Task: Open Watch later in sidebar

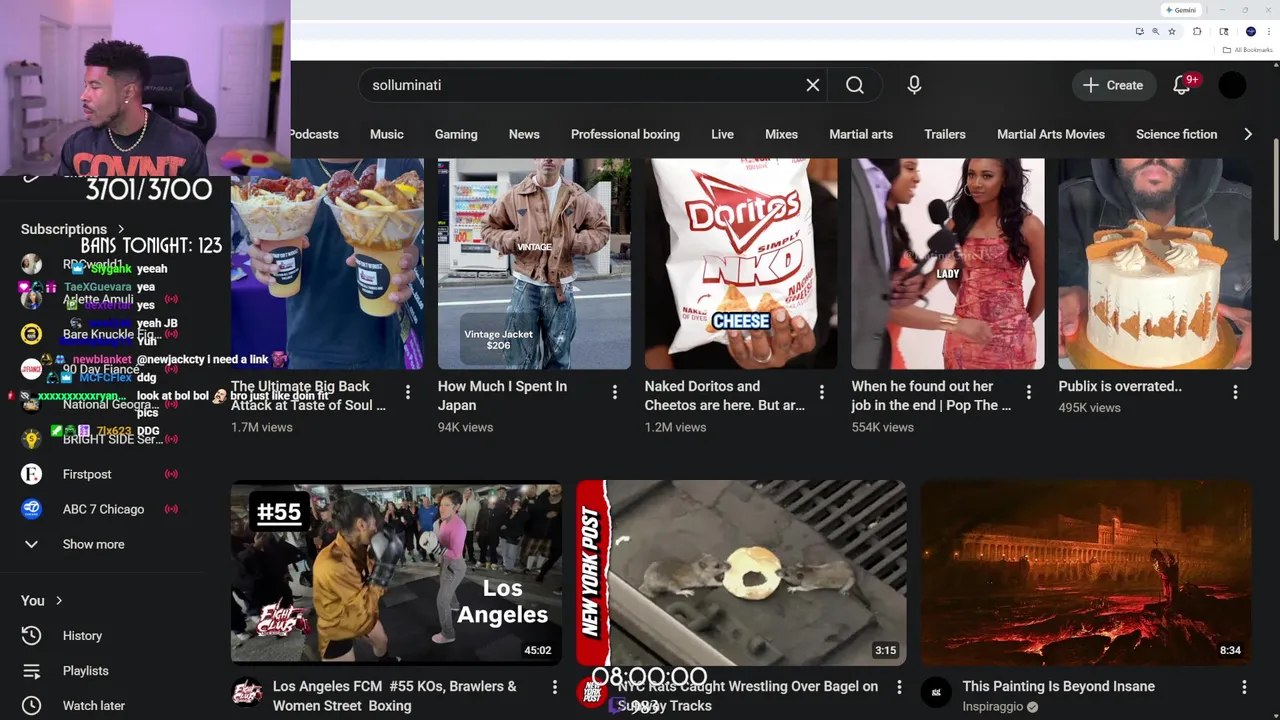Action: [x=100, y=705]
